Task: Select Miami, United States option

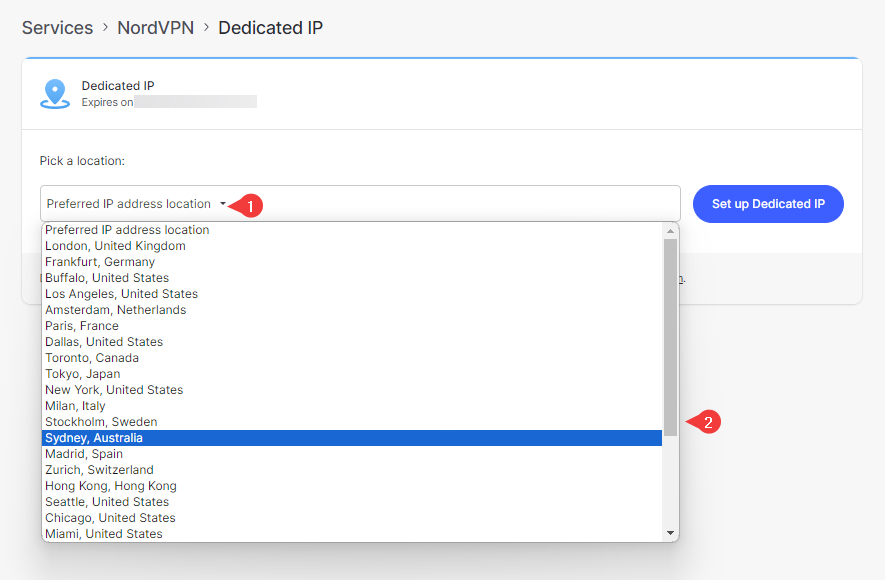Action: [103, 534]
